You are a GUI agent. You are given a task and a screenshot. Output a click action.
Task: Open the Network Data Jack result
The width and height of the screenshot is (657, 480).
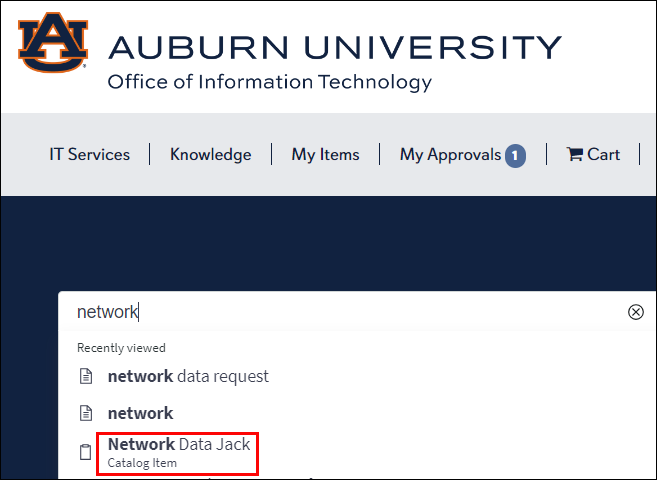[179, 444]
